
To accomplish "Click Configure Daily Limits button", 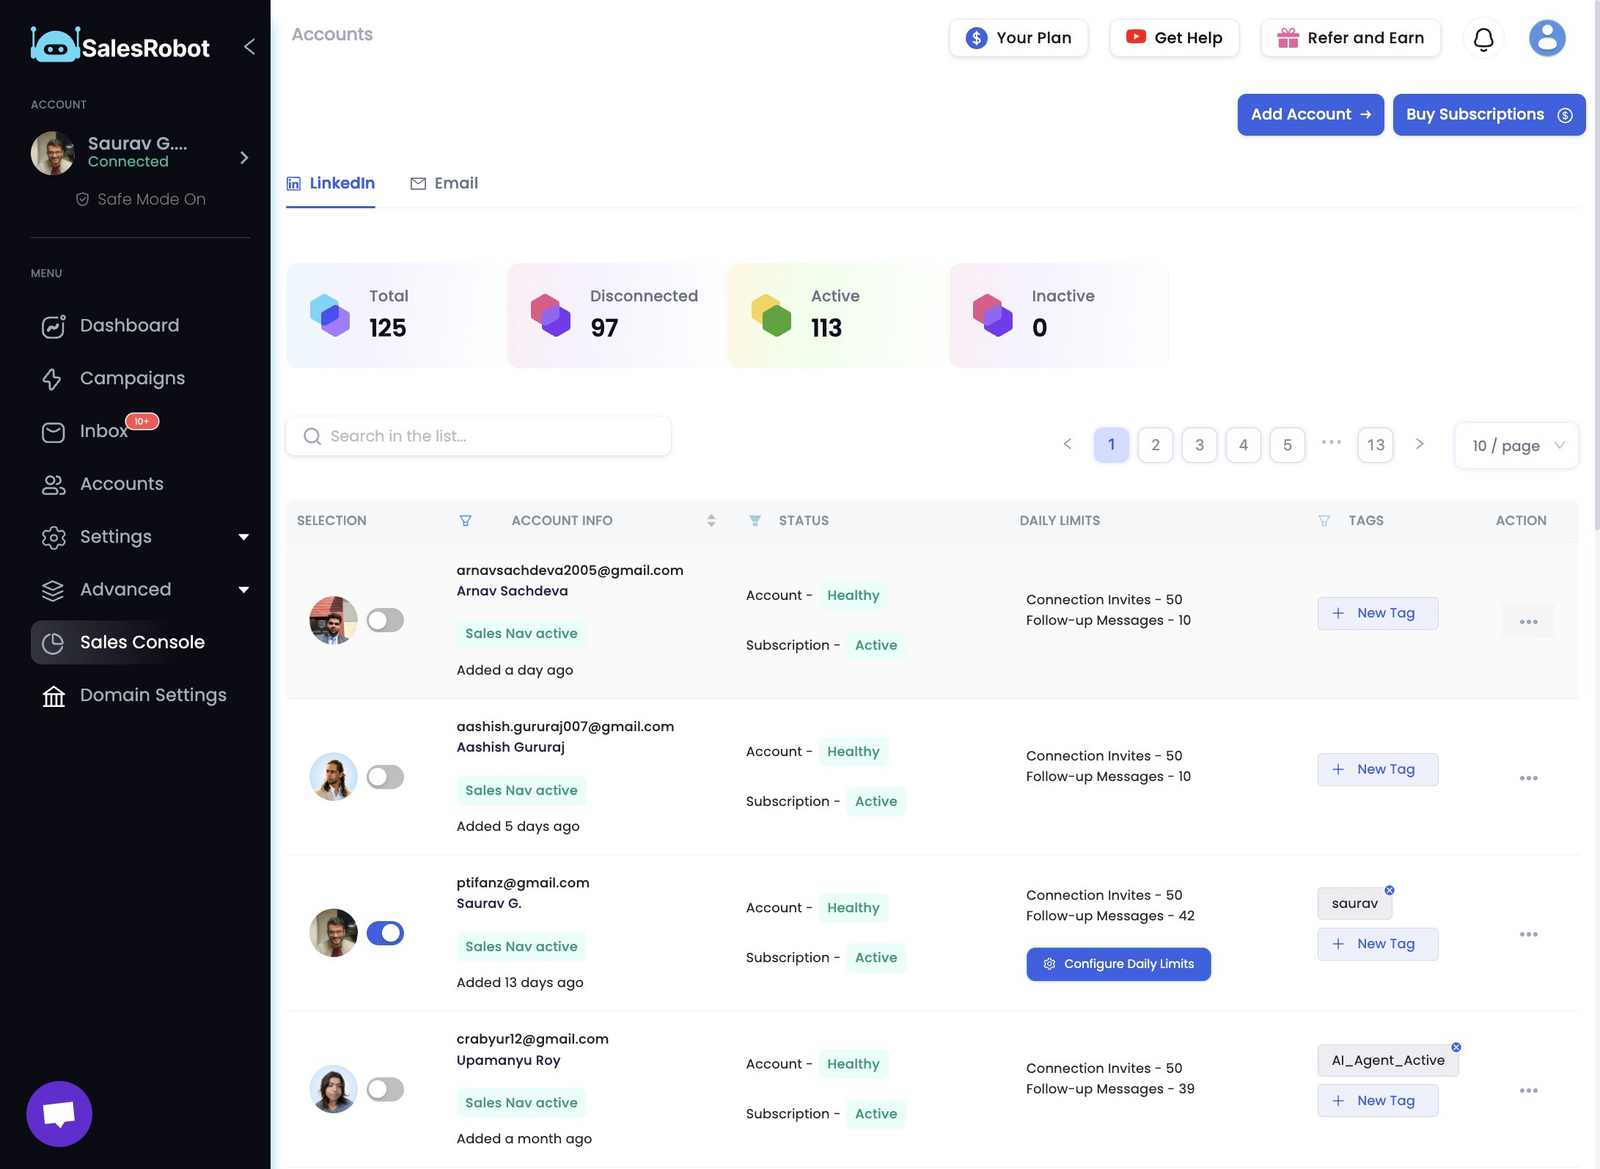I will 1118,964.
